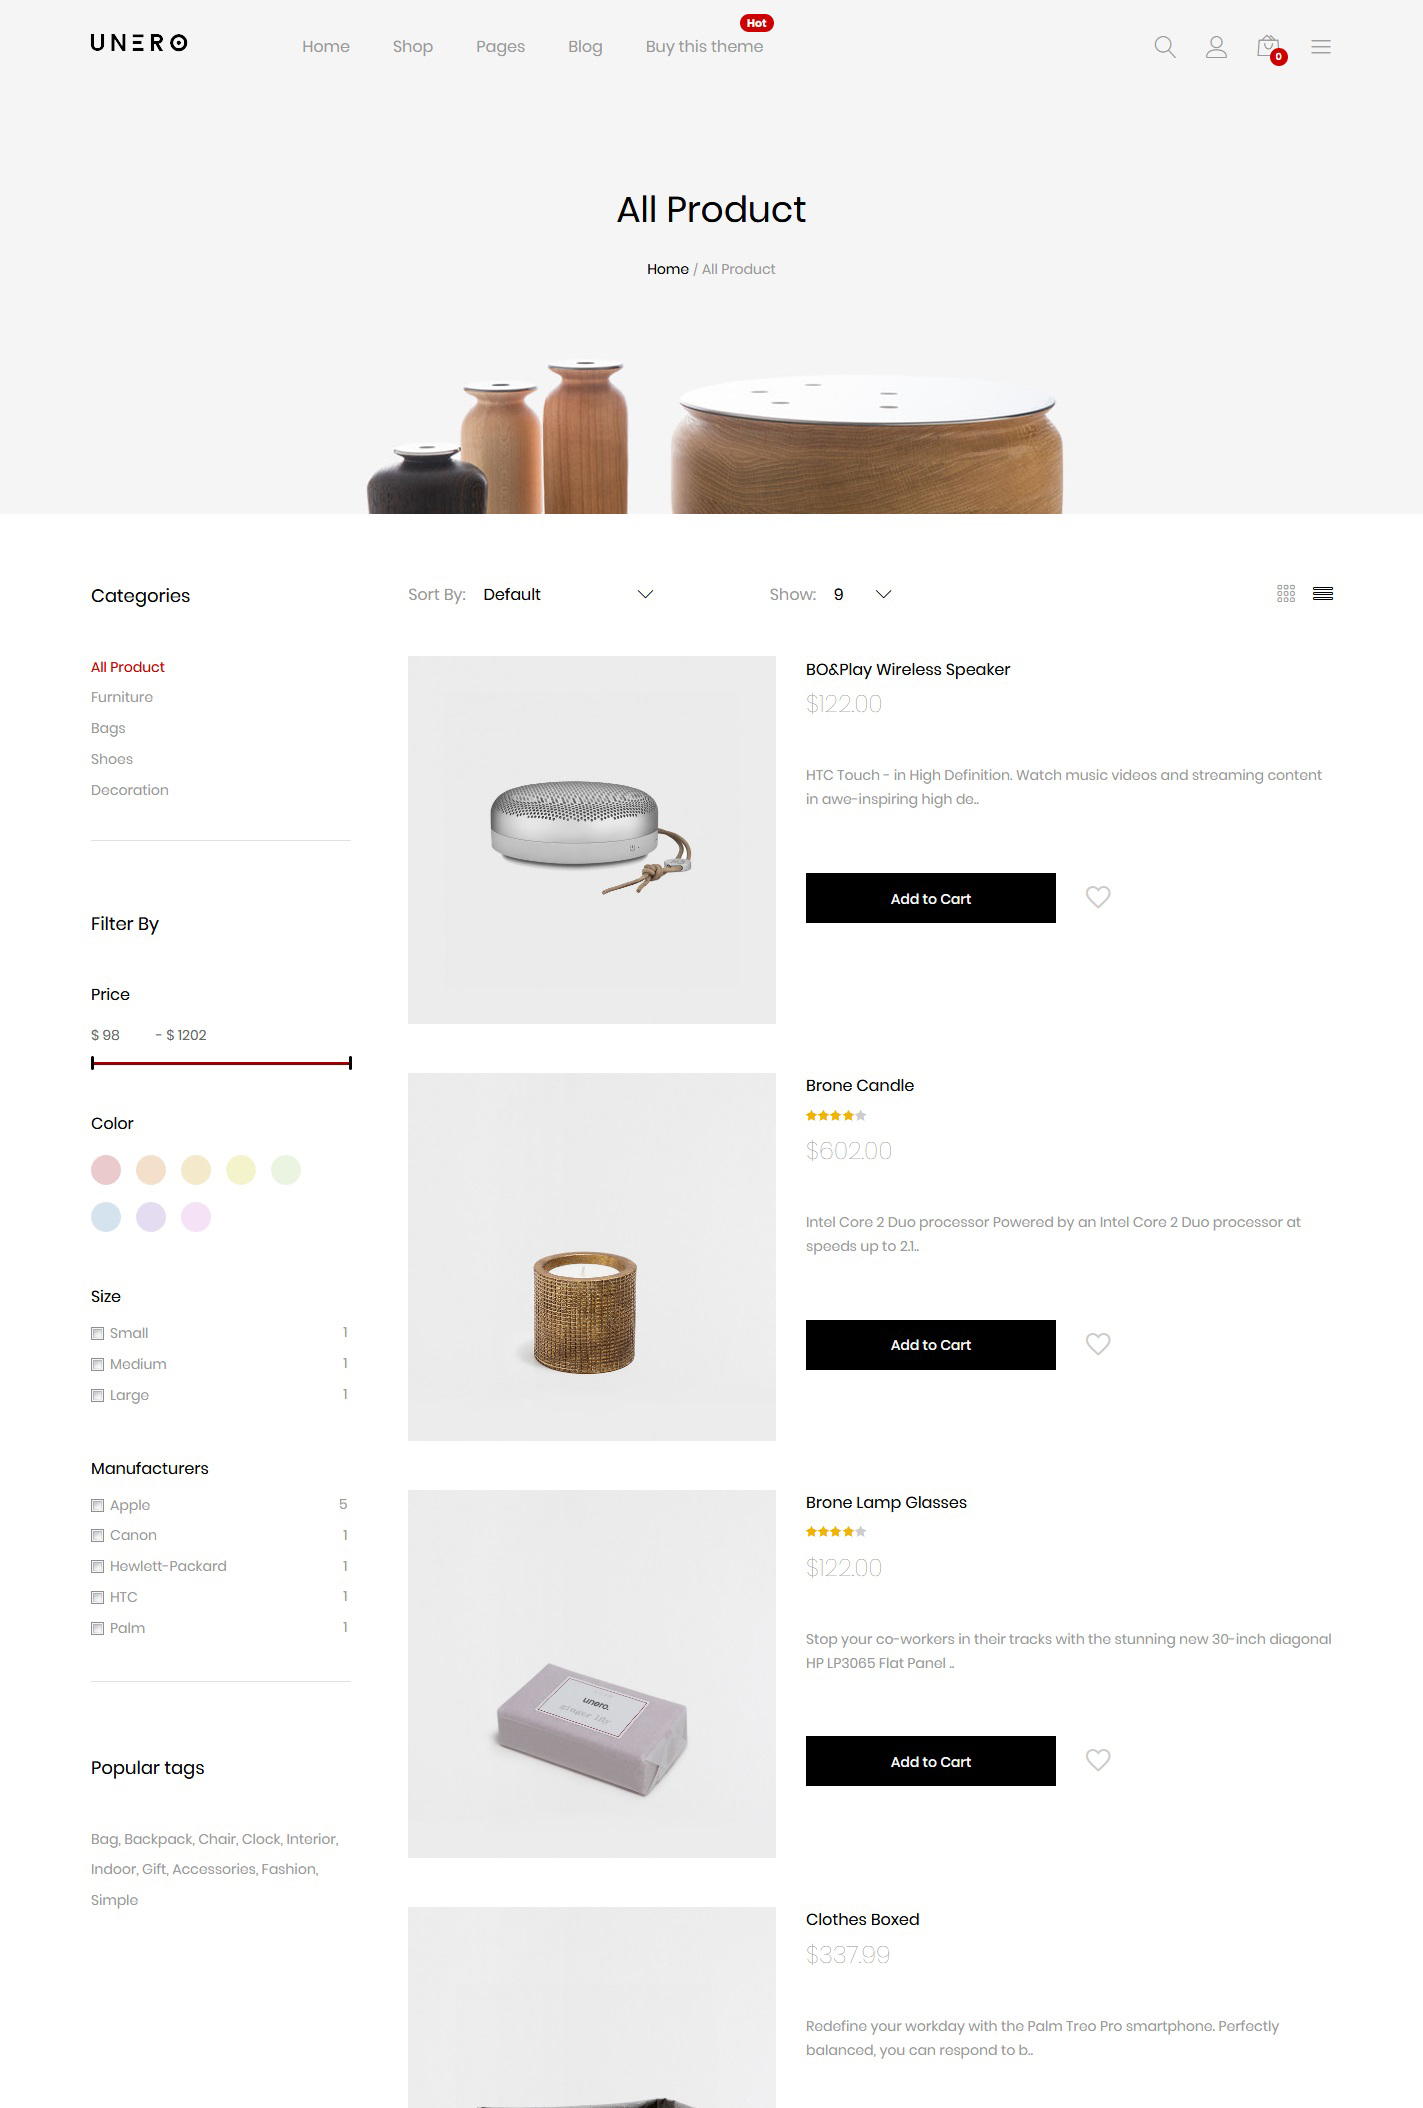This screenshot has height=2108, width=1423.
Task: Switch to grid view layout
Action: [x=1286, y=594]
